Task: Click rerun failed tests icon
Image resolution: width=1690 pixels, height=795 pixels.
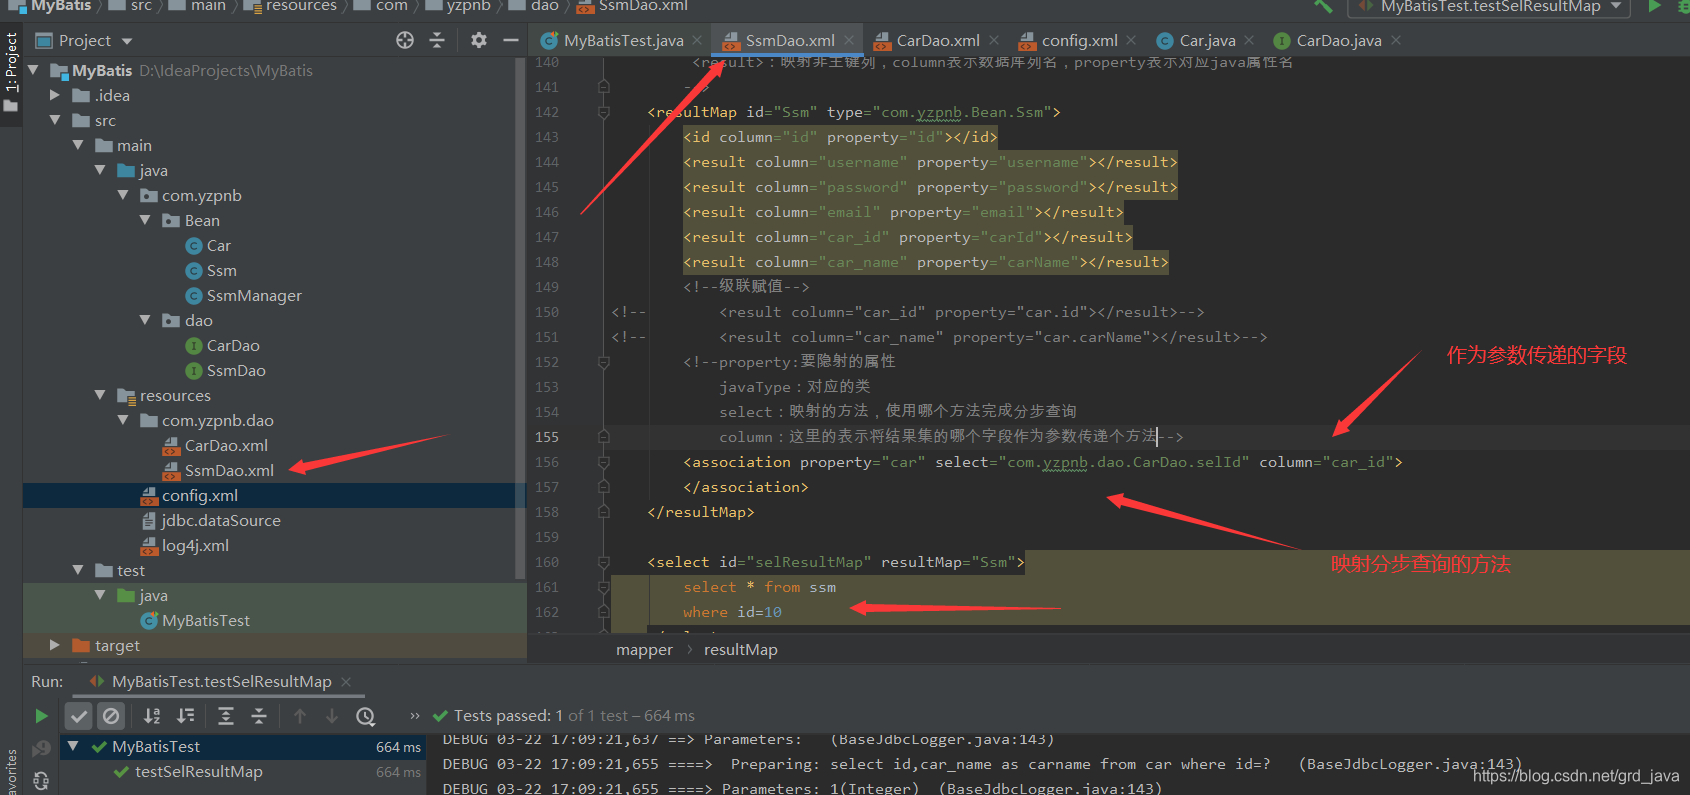Action: 41,748
